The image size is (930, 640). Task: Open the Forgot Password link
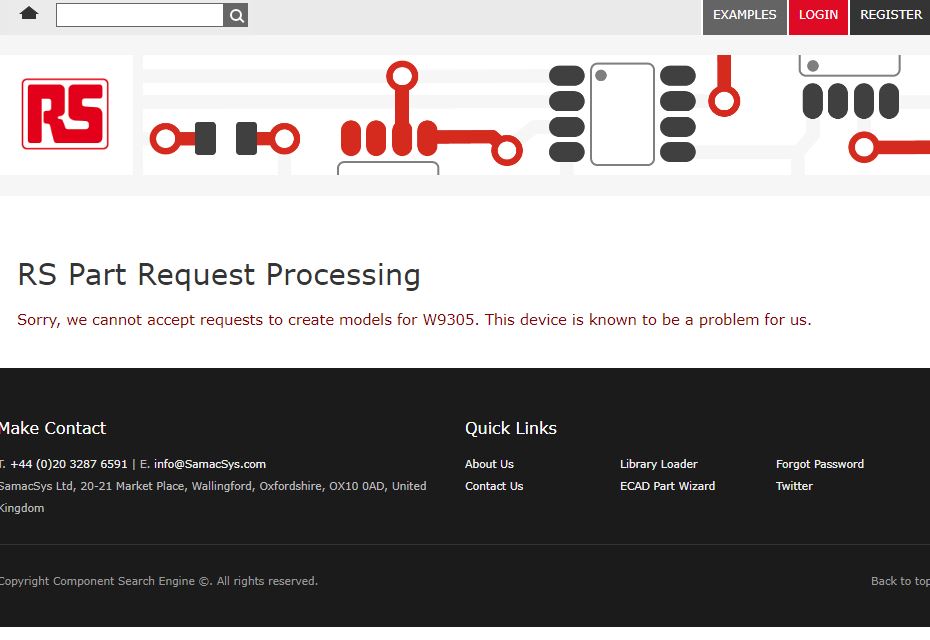(820, 464)
